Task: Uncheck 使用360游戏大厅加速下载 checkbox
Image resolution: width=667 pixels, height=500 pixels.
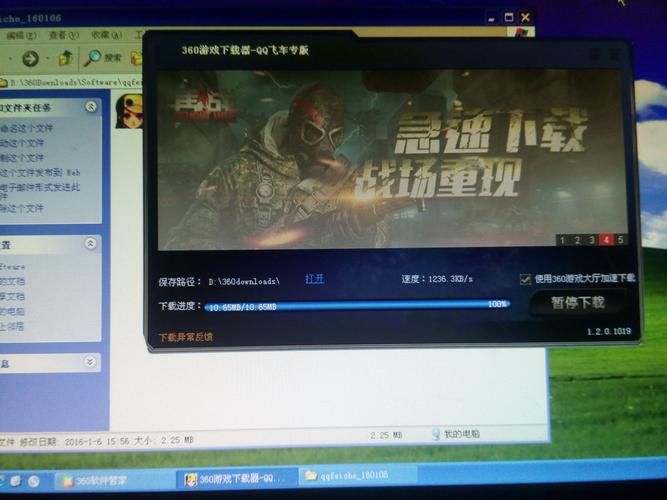Action: [x=525, y=279]
